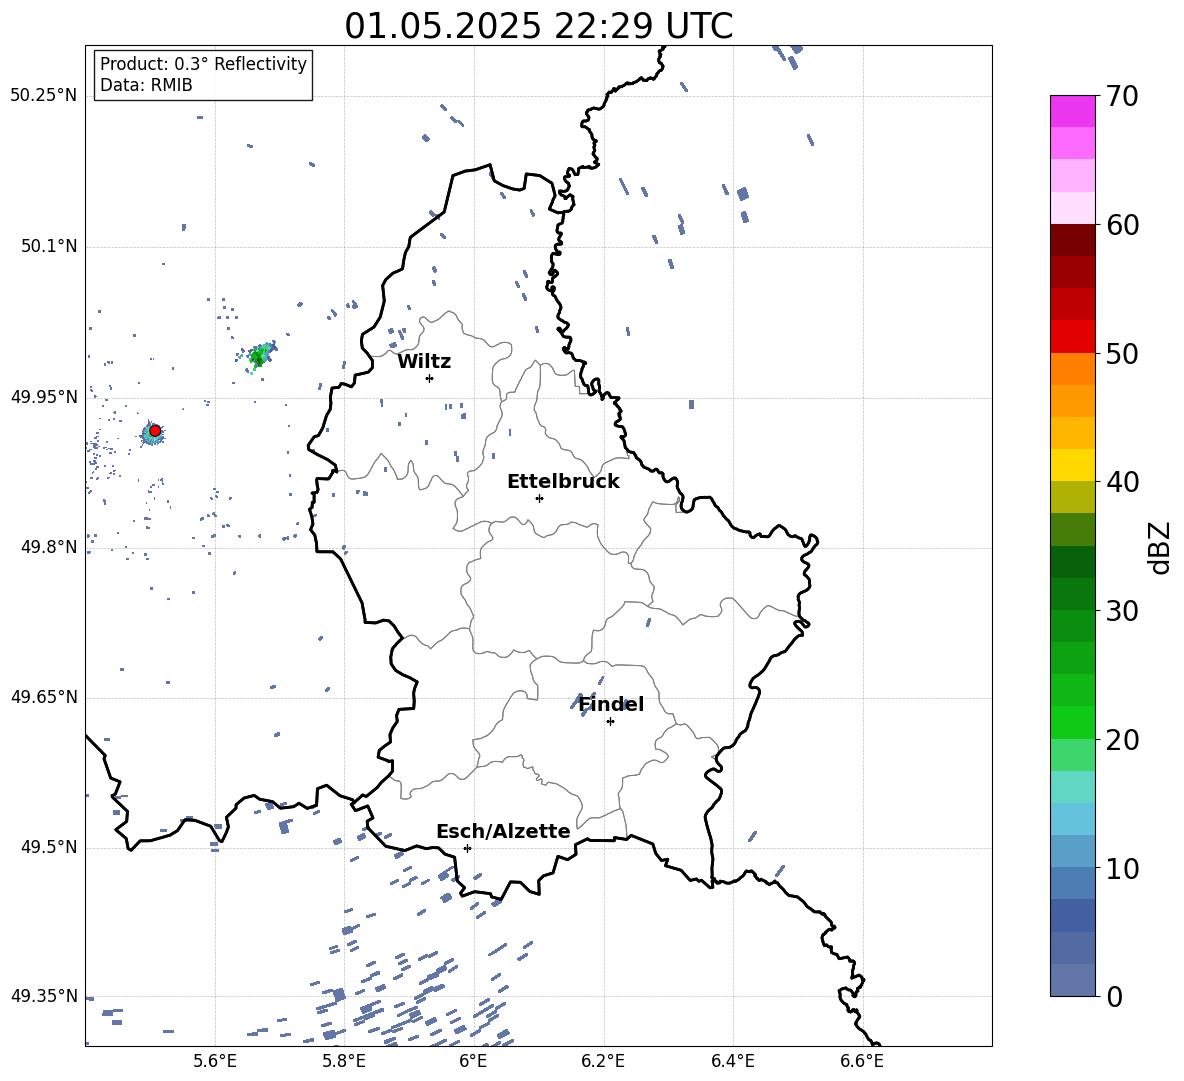The image size is (1184, 1081).
Task: Click the magenta top colorbar swatch
Action: click(x=1072, y=111)
